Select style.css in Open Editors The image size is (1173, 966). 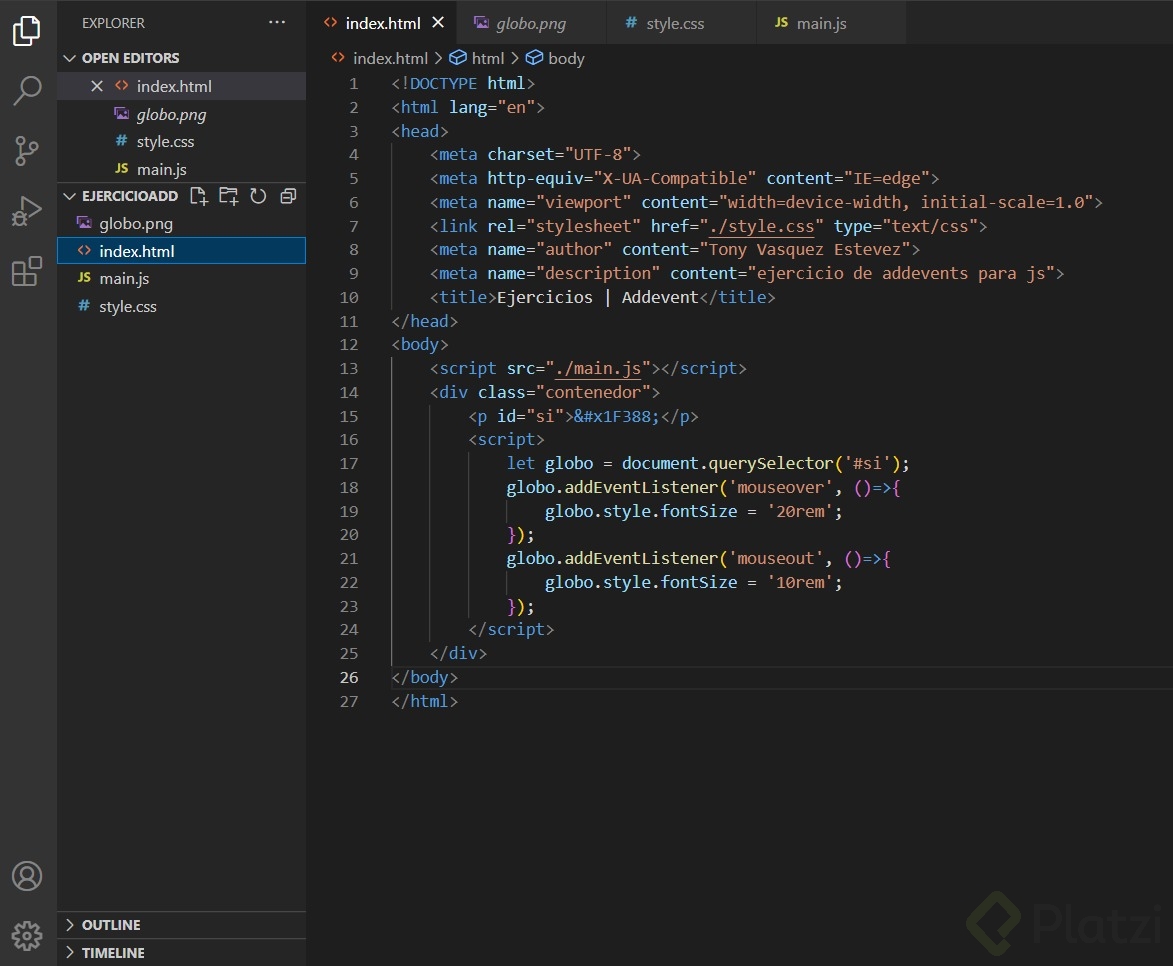[181, 141]
